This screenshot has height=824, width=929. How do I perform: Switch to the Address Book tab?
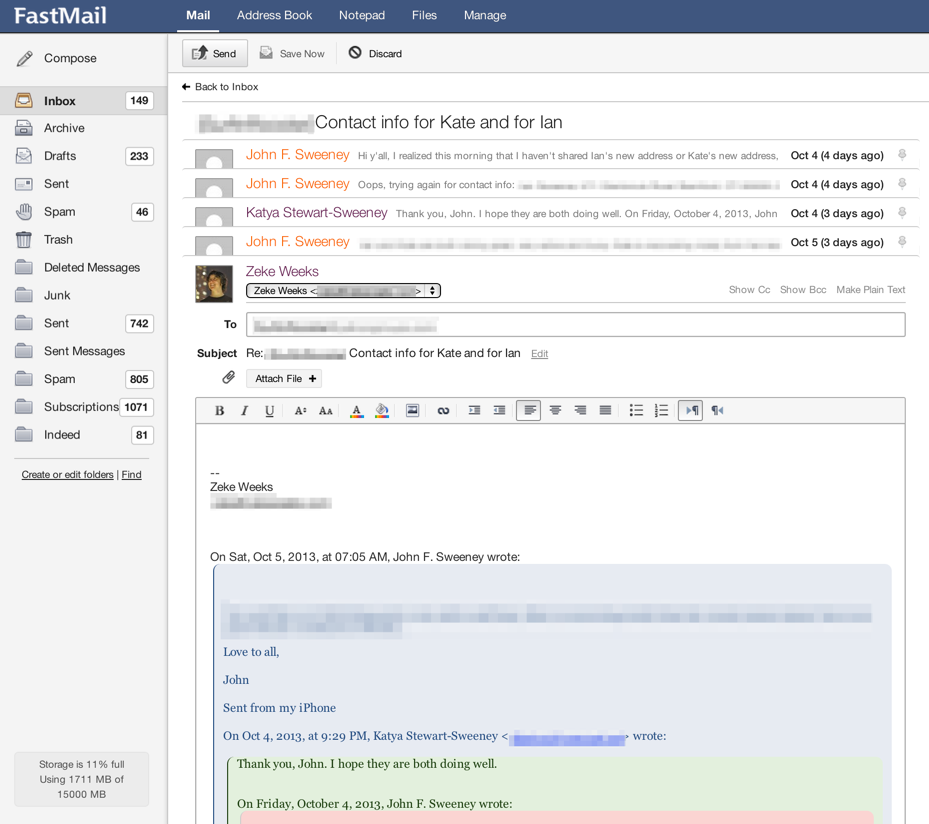[x=274, y=15]
